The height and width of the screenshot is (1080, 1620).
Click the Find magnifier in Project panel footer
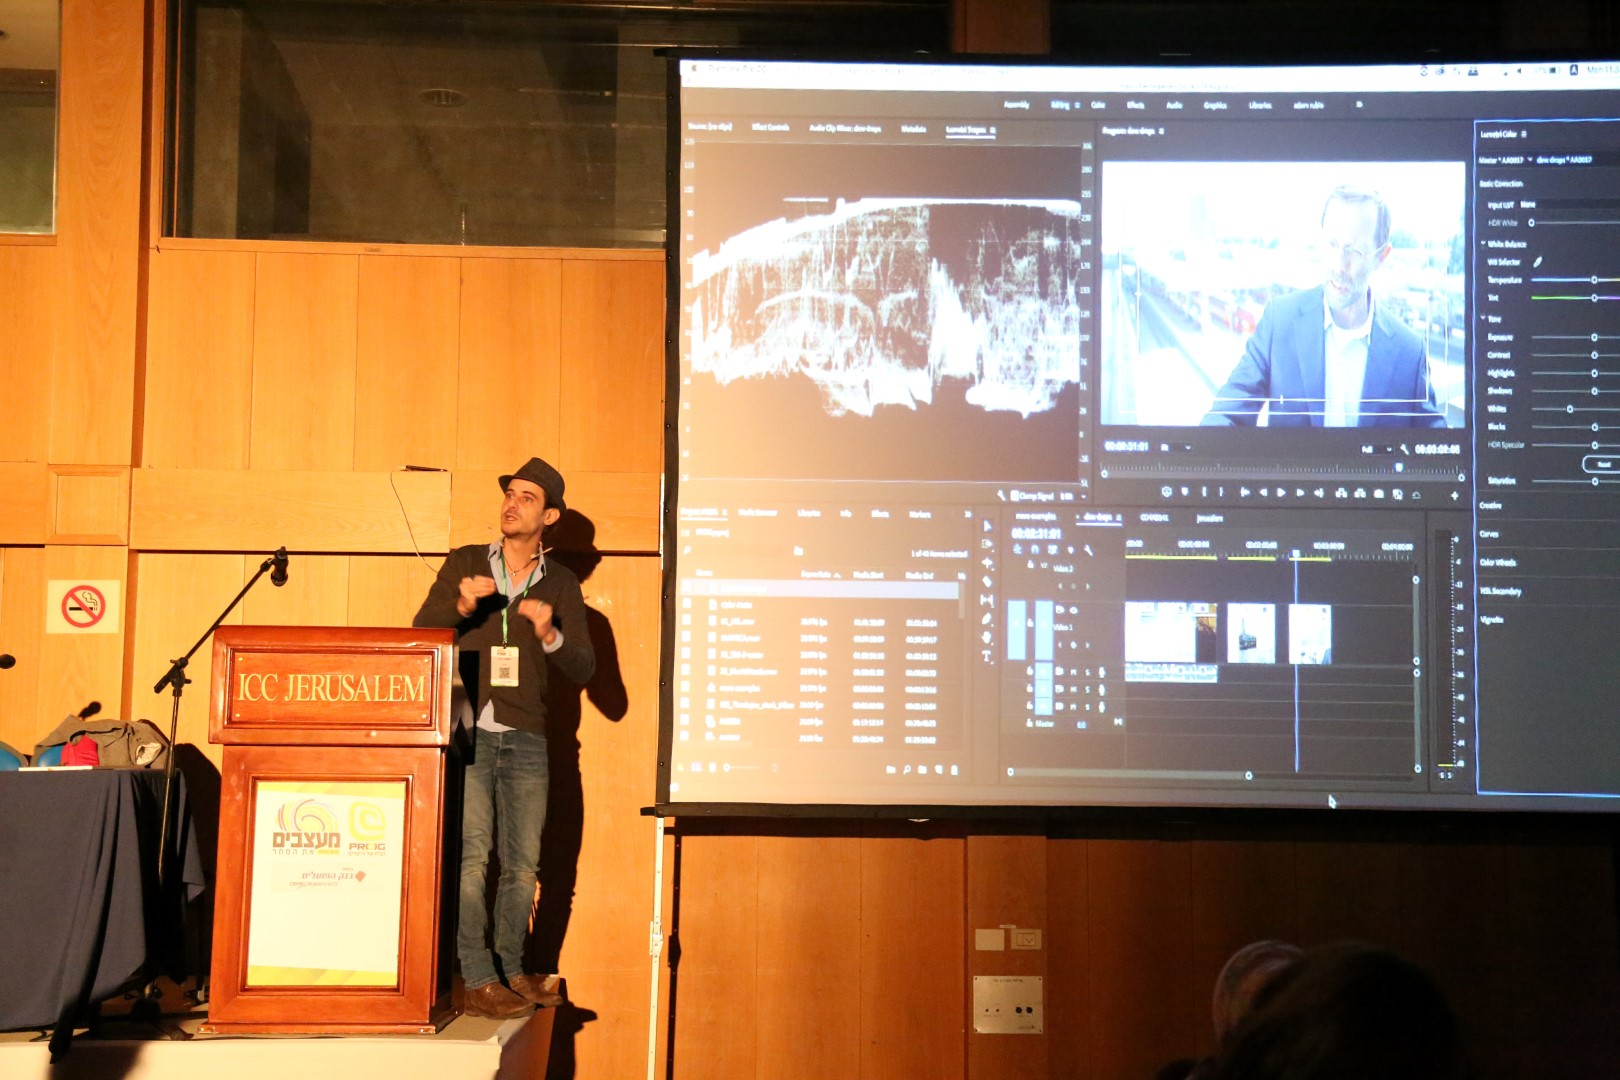[906, 769]
